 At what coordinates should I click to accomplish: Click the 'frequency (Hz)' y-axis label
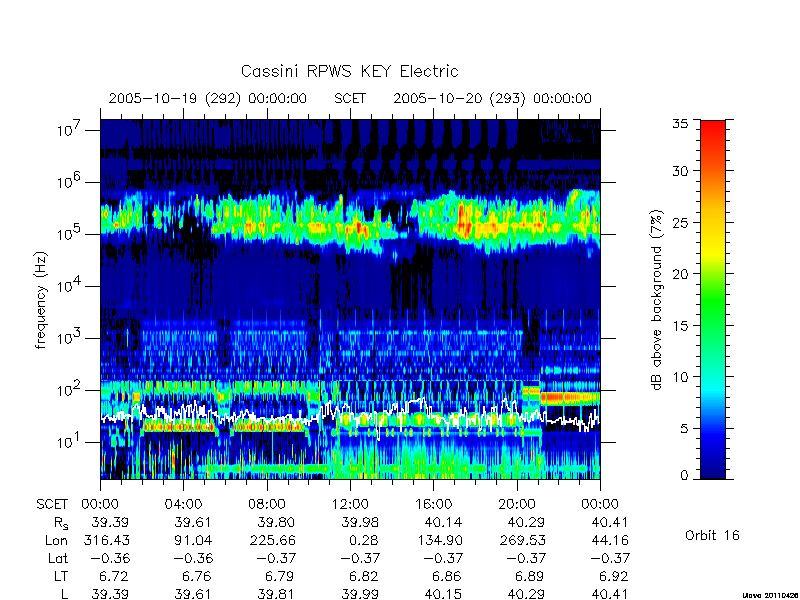click(x=41, y=300)
